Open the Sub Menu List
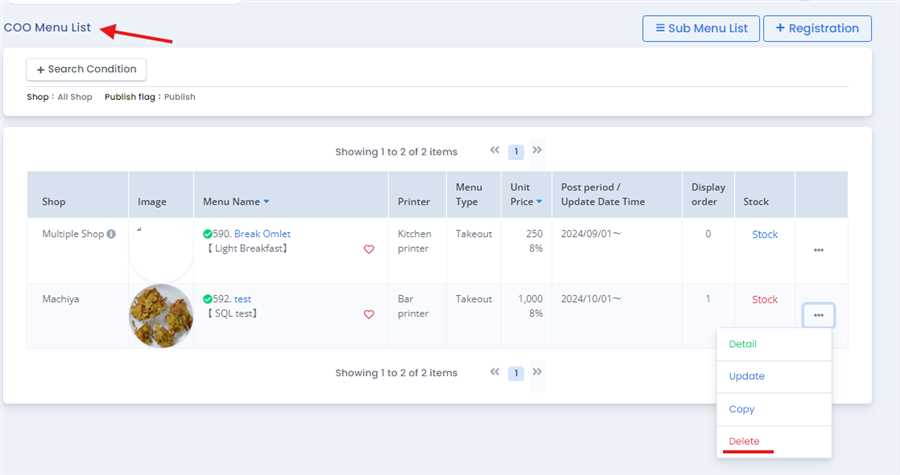The image size is (900, 475). point(700,28)
